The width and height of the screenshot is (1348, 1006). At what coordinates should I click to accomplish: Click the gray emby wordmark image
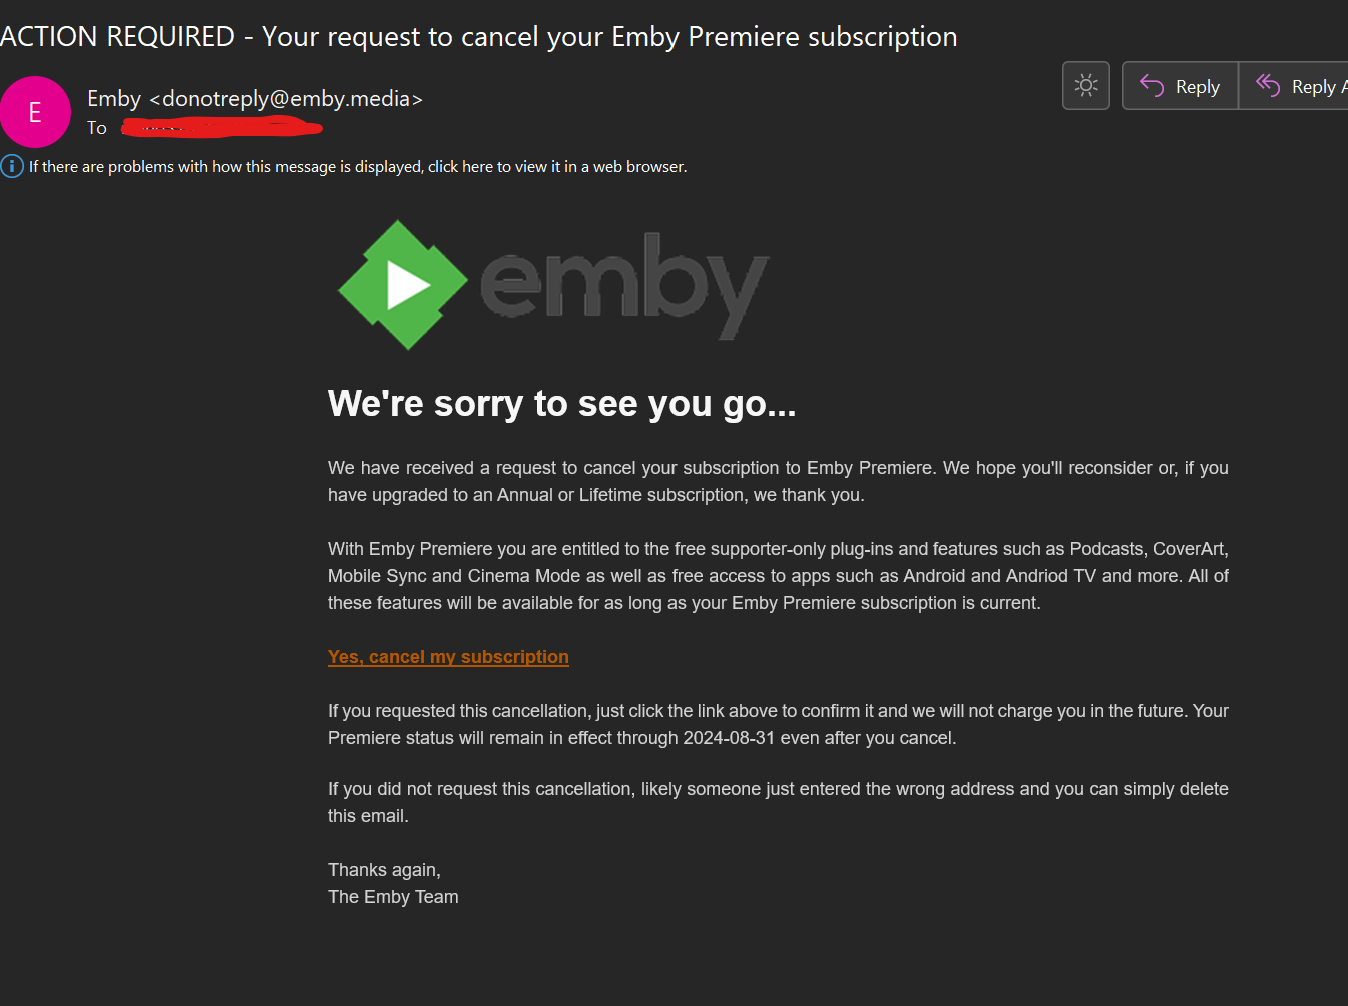624,284
